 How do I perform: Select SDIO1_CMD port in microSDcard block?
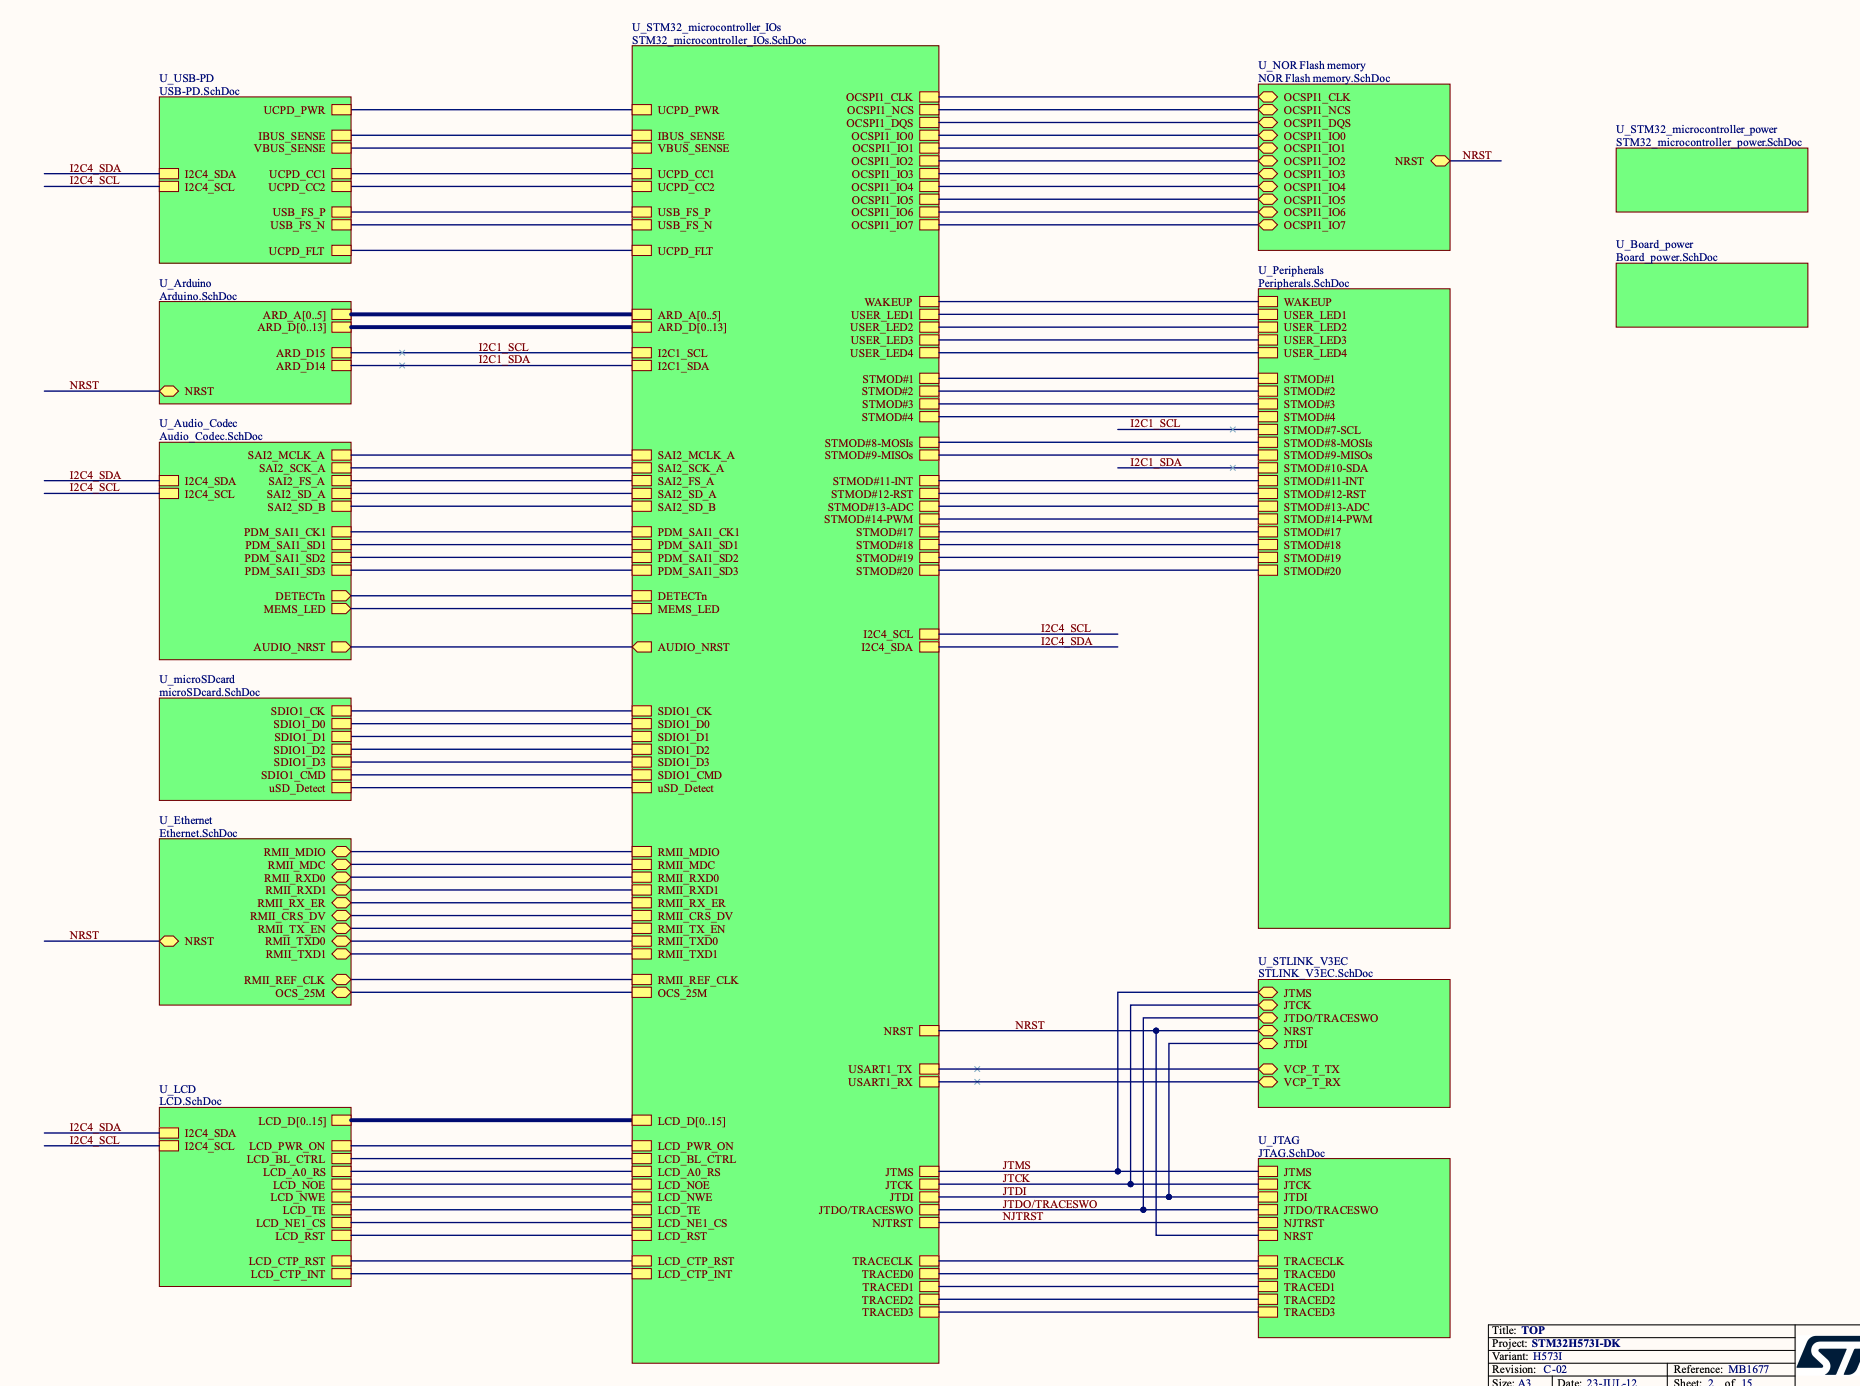tap(341, 775)
